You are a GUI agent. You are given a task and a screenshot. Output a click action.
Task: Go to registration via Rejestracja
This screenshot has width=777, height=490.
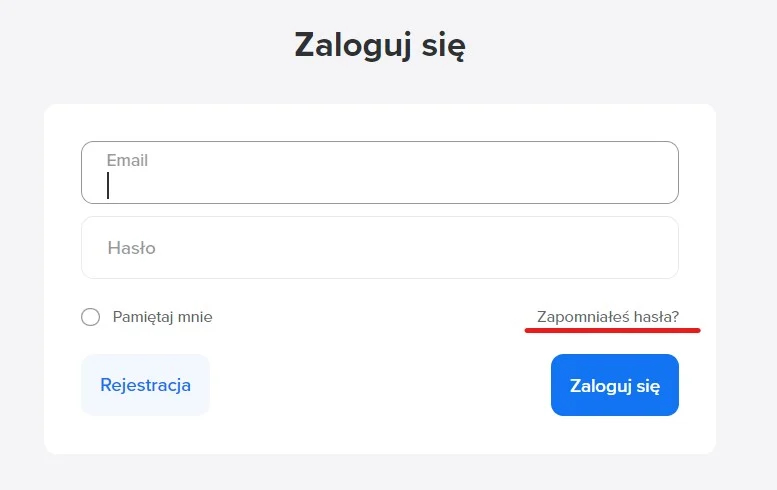point(145,385)
